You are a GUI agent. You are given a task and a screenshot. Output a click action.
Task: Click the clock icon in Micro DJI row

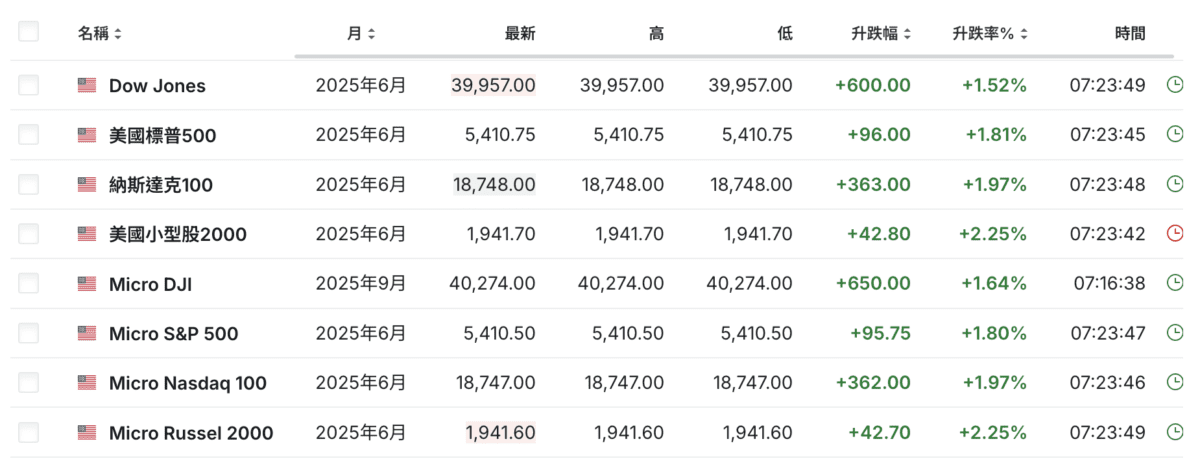tap(1175, 284)
